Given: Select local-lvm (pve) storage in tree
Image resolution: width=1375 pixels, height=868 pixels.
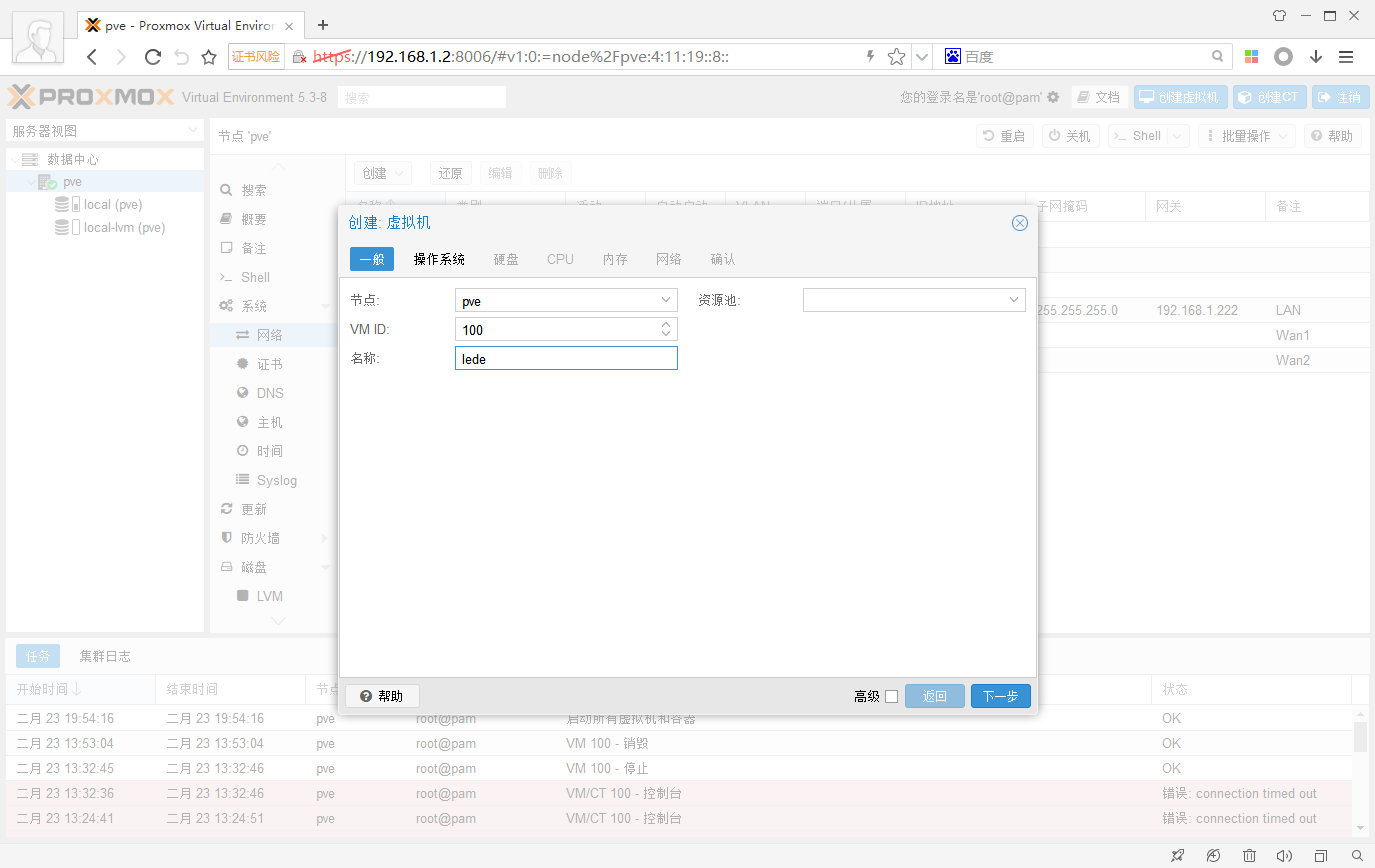Looking at the screenshot, I should [x=123, y=227].
